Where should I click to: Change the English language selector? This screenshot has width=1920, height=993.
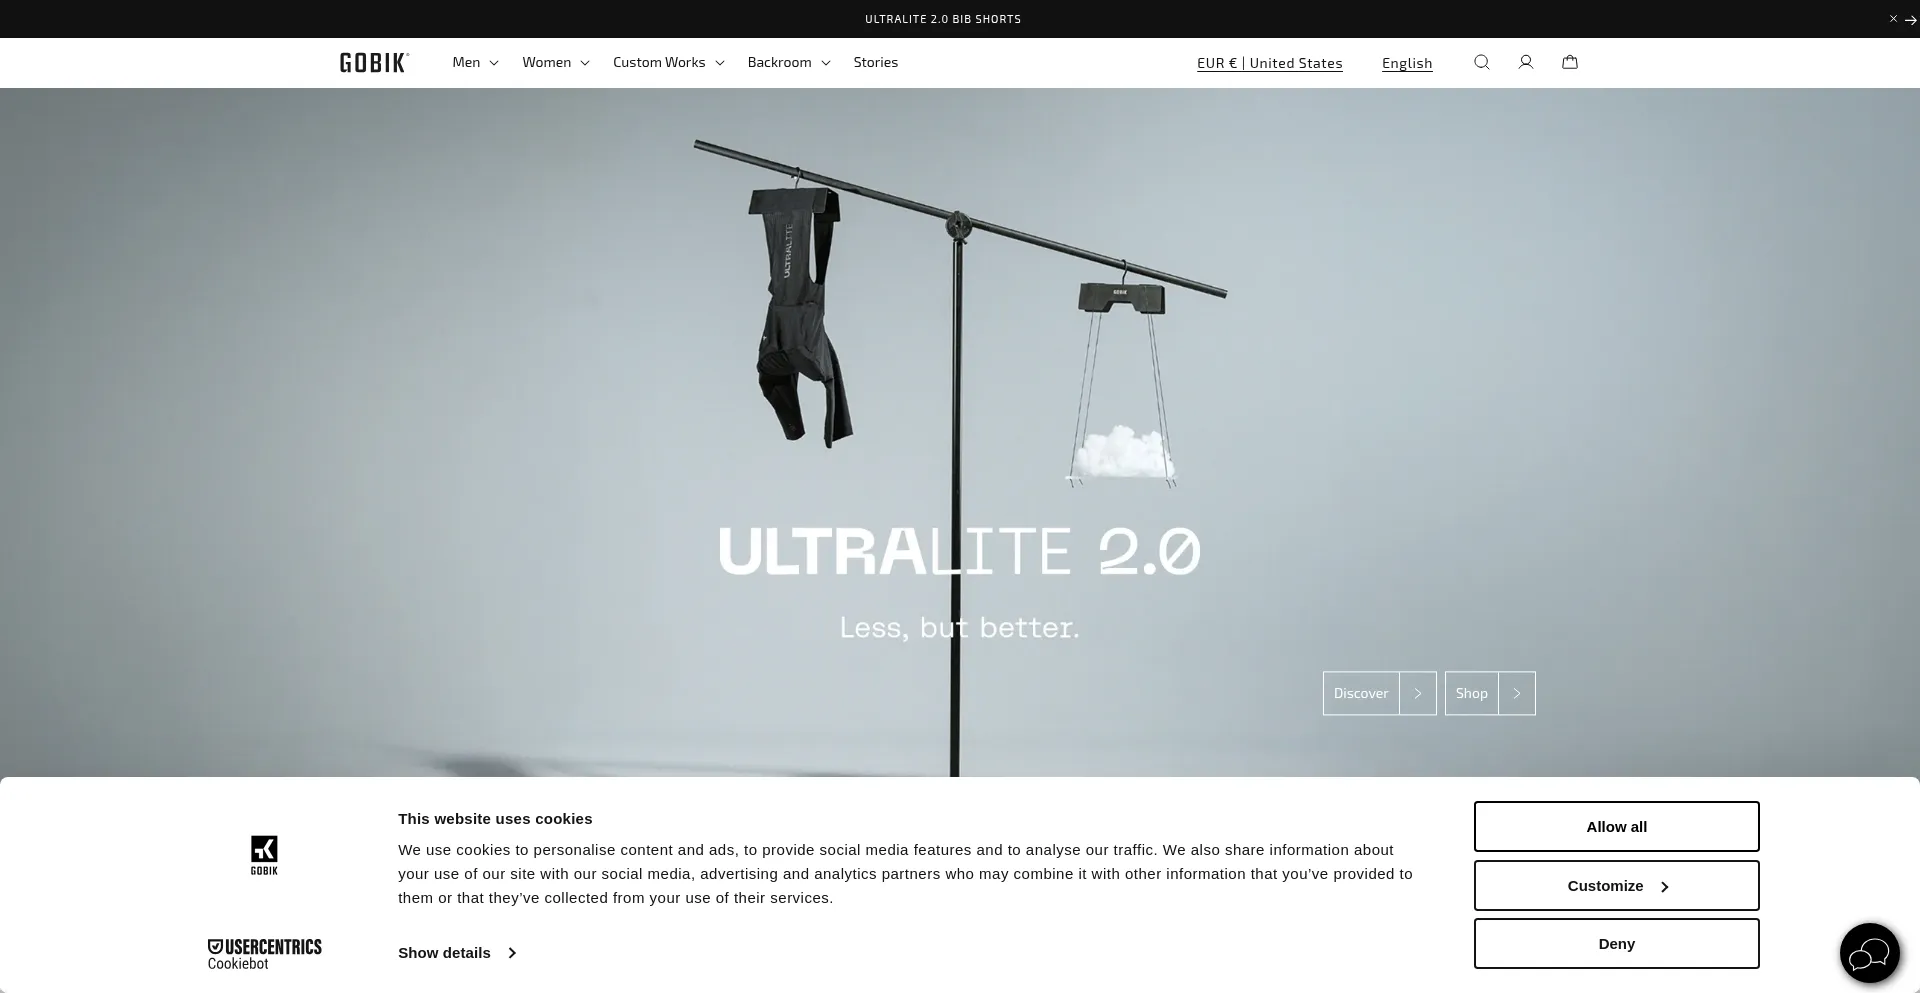click(x=1407, y=63)
